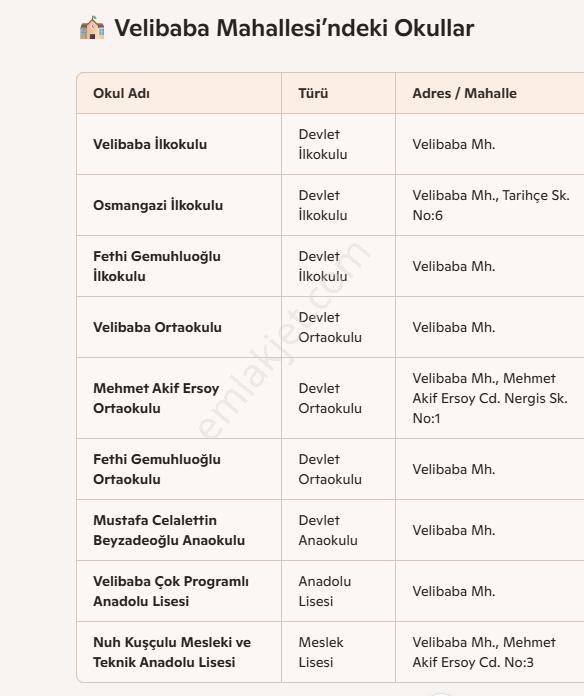Click Velibaba Çok Programlı Anadolu Lisesi

click(171, 591)
